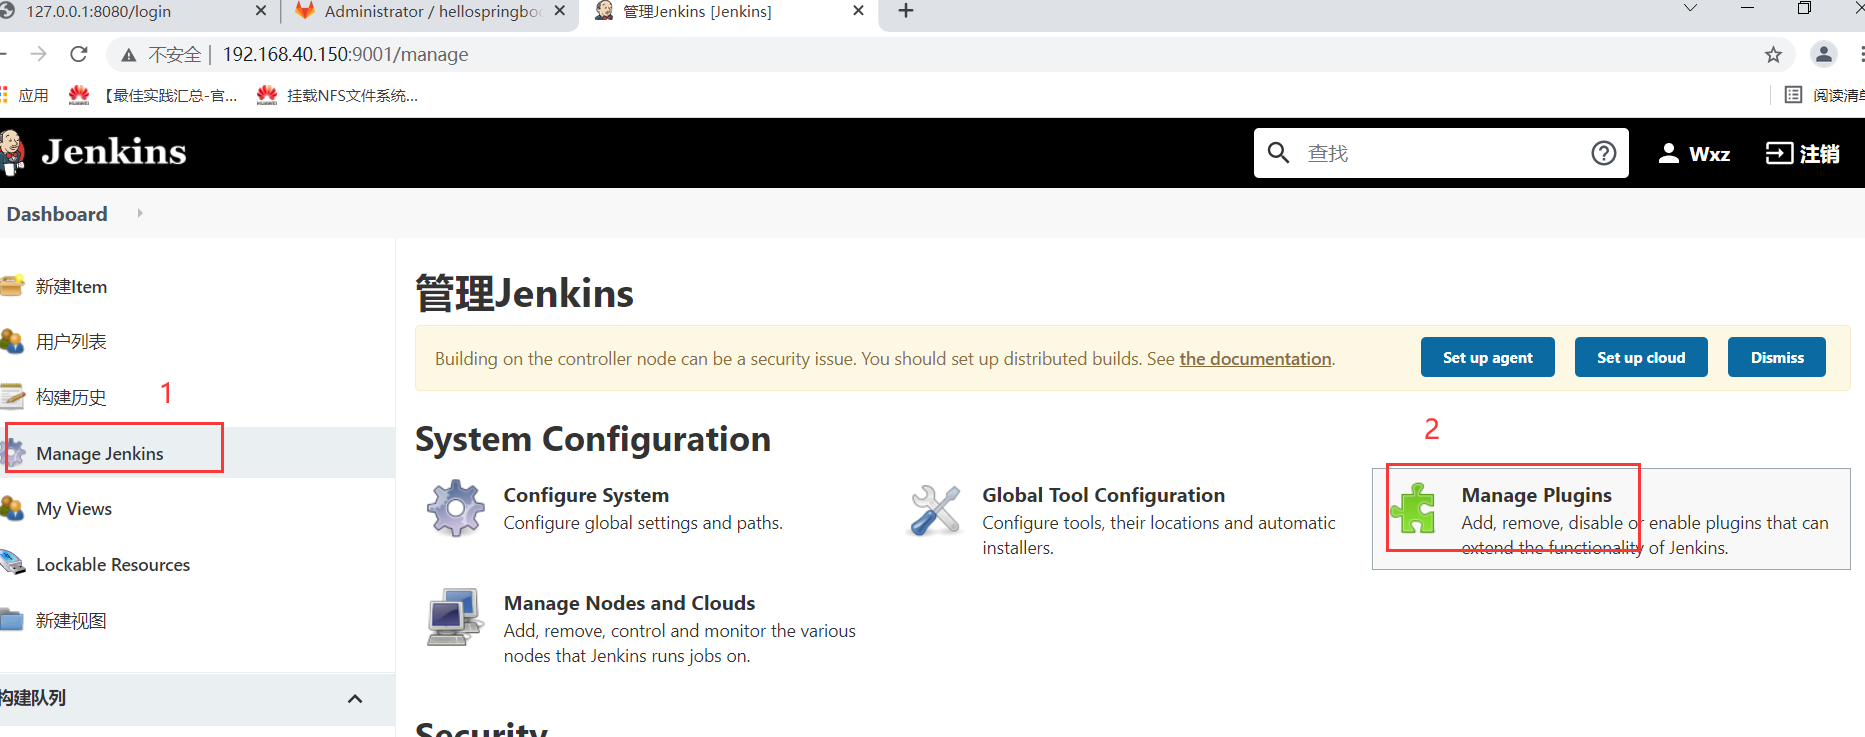The image size is (1865, 737).
Task: Click the My Views people icon
Action: click(x=12, y=508)
